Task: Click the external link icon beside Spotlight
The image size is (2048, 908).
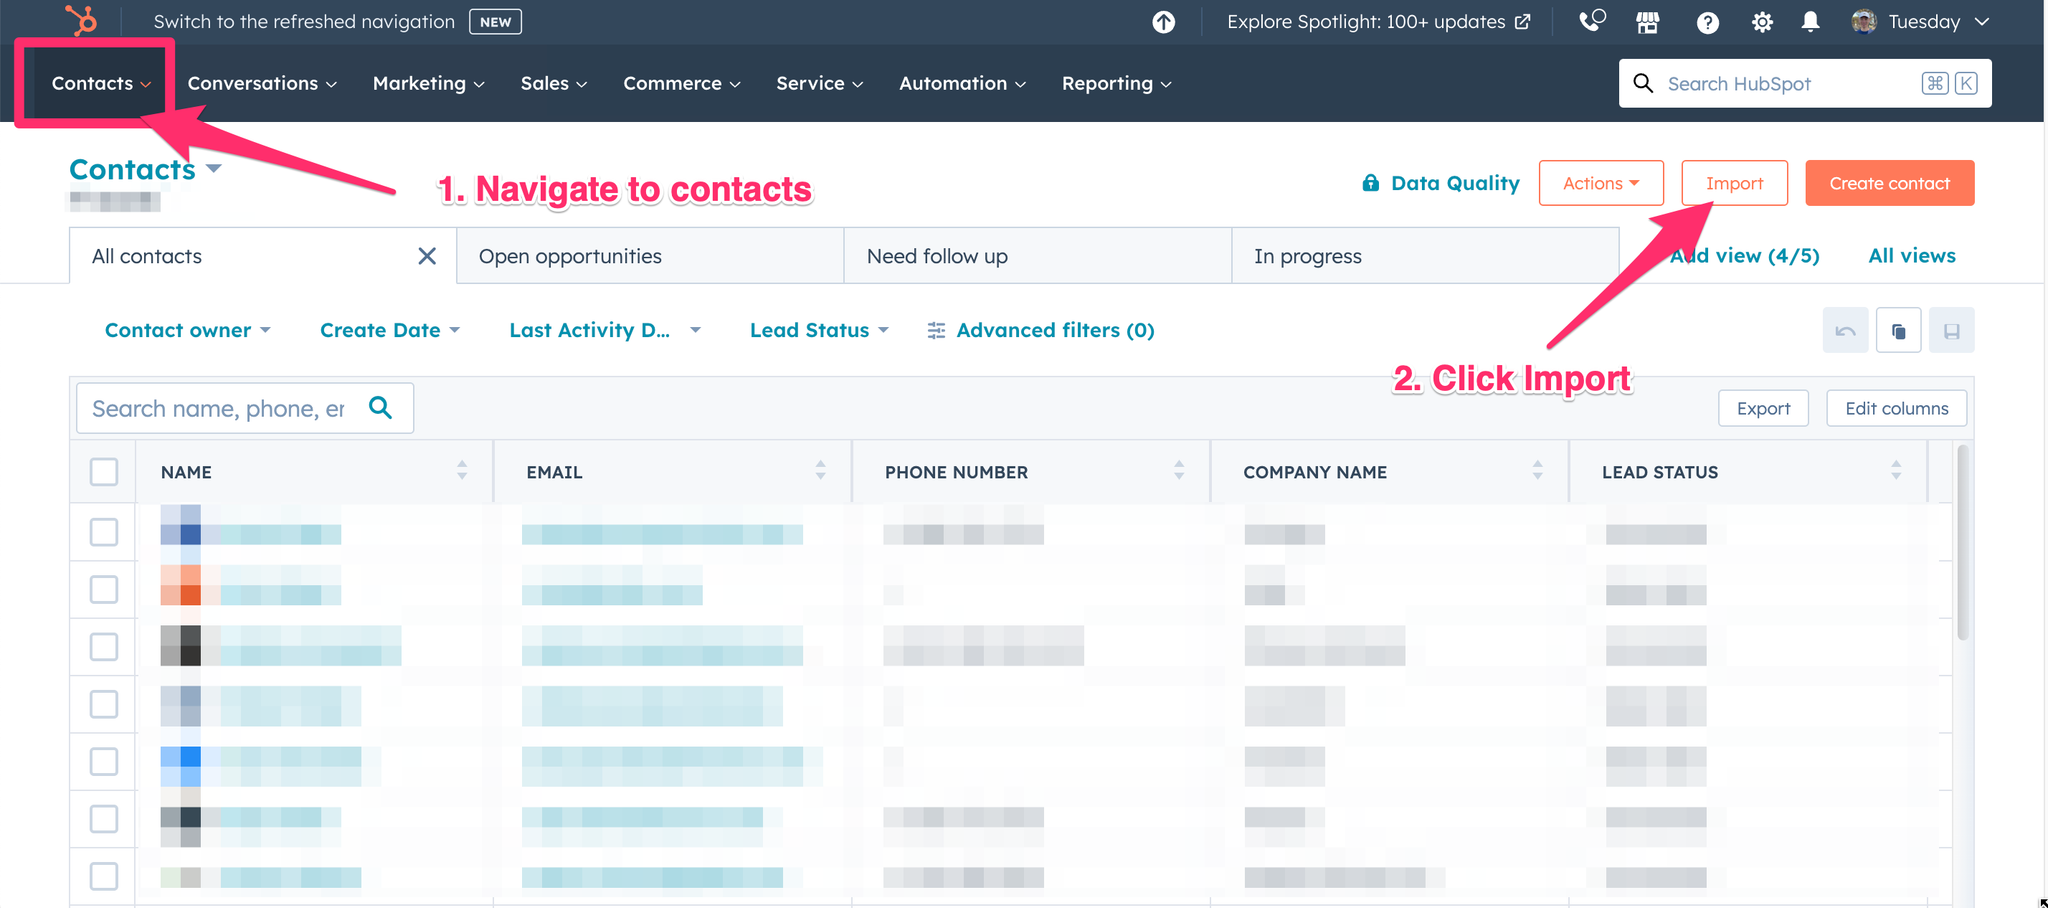Action: (x=1523, y=22)
